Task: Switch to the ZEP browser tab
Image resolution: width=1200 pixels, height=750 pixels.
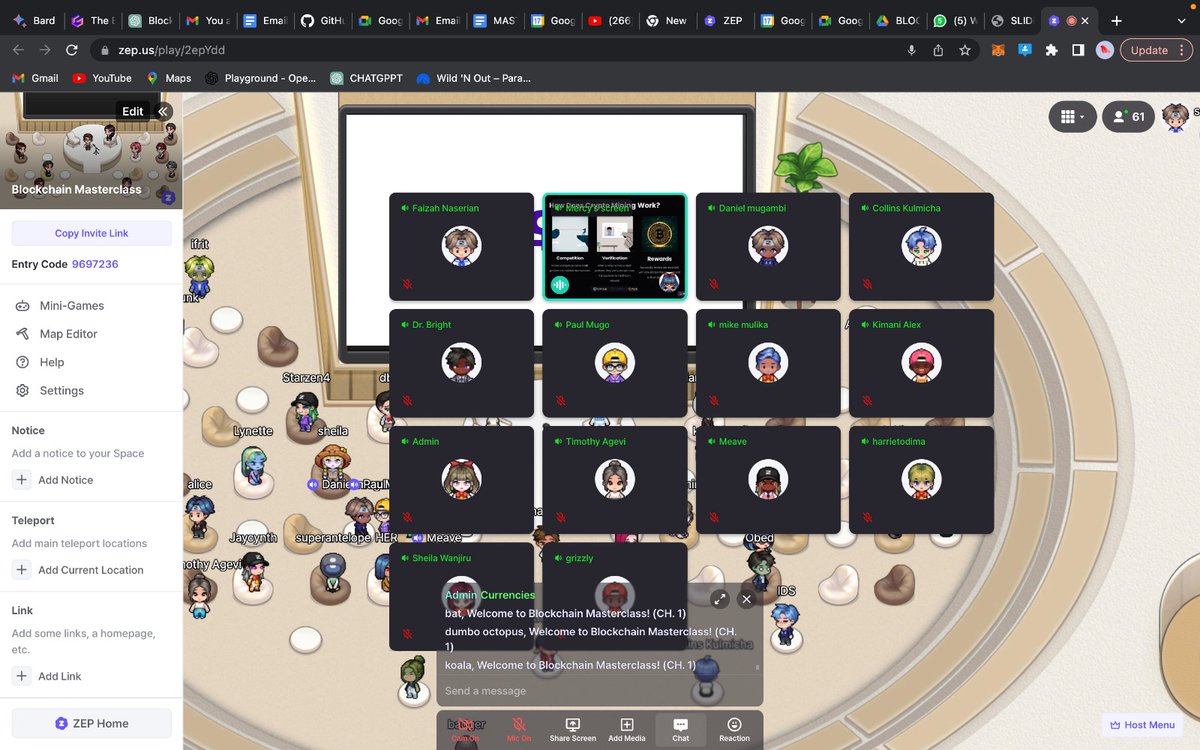Action: 724,20
